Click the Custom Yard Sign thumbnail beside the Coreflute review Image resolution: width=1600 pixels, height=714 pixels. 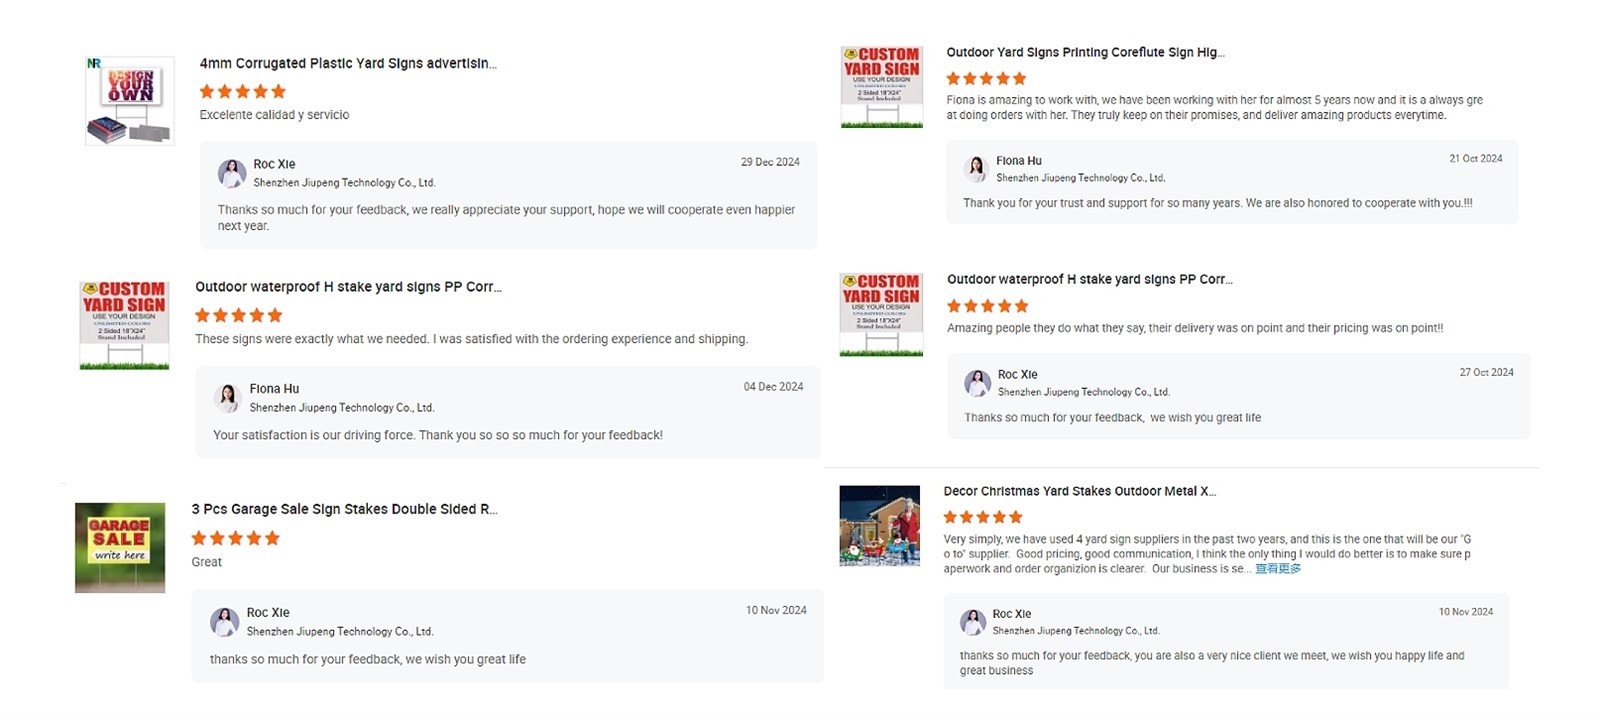pos(881,86)
